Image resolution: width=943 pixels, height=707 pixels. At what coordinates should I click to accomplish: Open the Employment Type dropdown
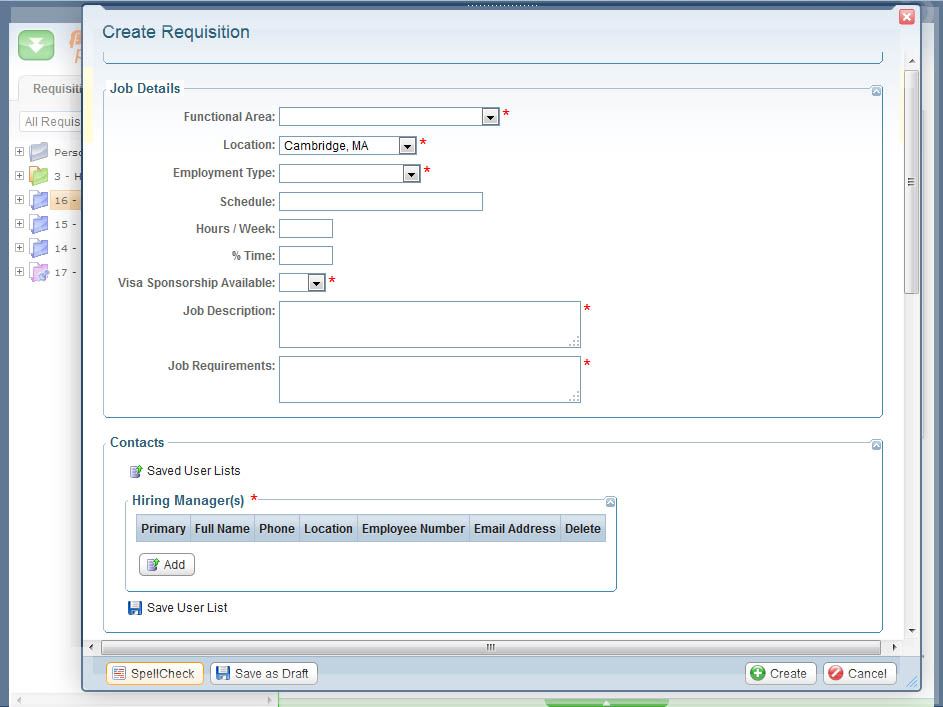pos(411,174)
